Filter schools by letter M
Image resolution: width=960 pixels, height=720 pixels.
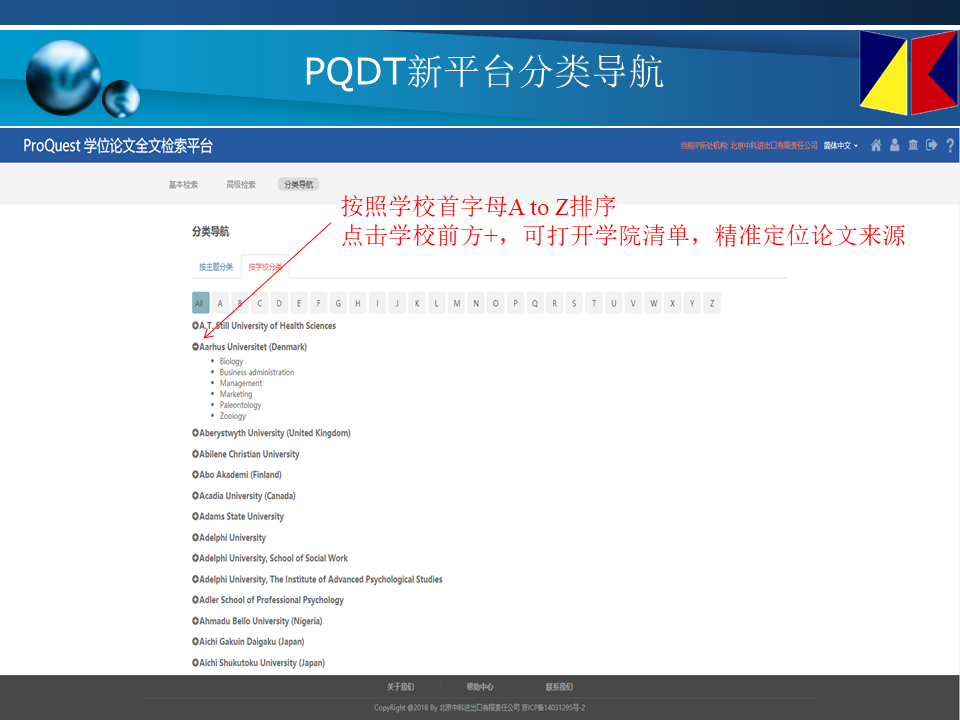pyautogui.click(x=456, y=304)
